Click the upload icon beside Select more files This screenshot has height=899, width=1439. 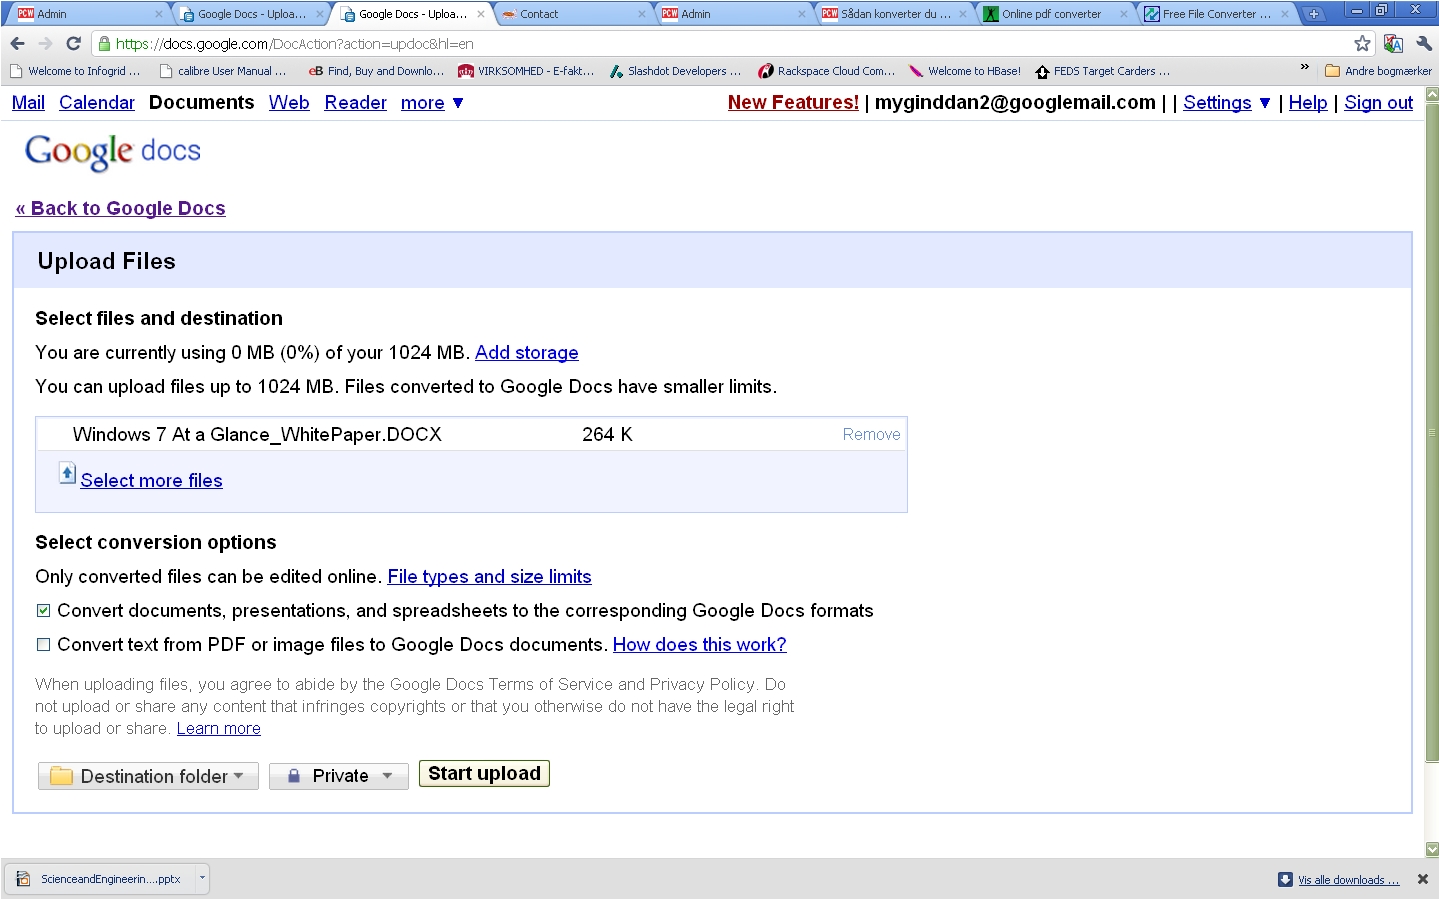click(67, 473)
